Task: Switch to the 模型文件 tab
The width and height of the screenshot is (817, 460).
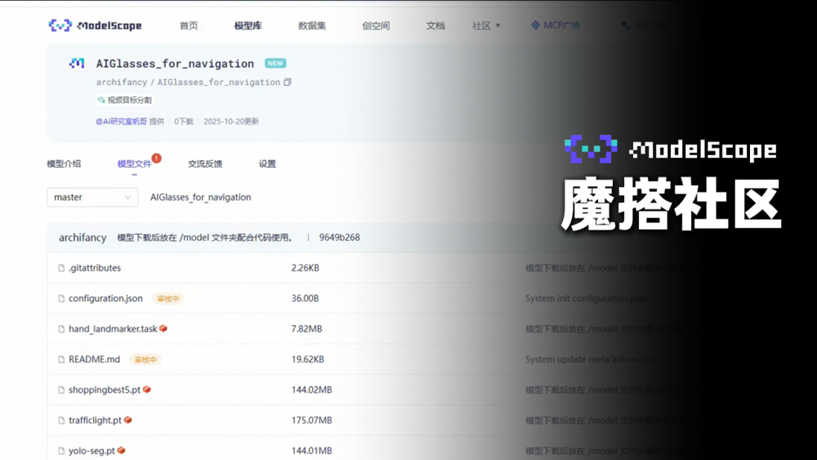Action: point(134,164)
